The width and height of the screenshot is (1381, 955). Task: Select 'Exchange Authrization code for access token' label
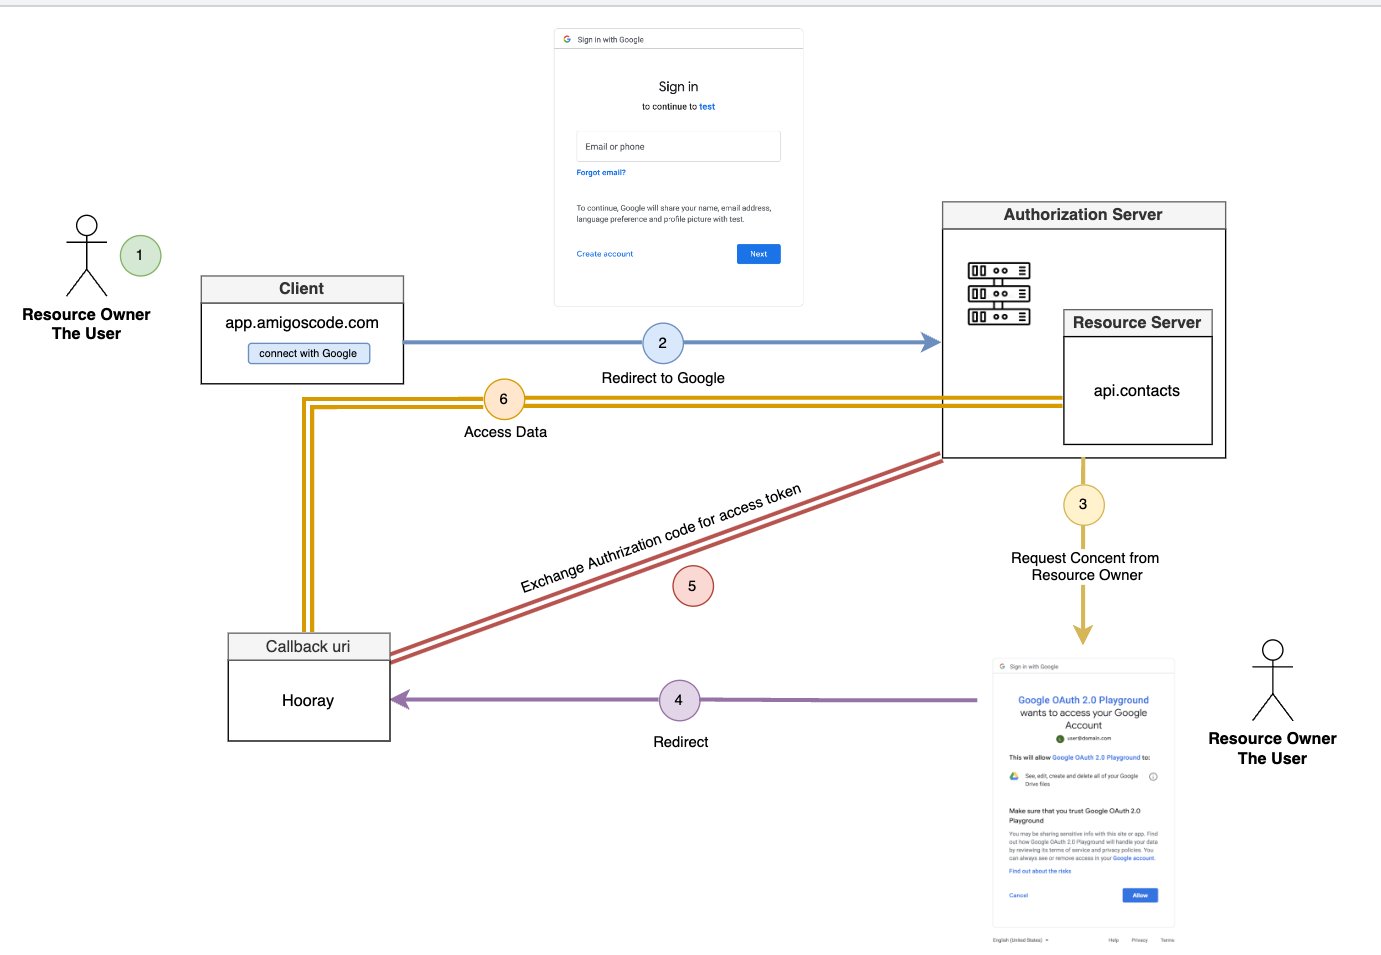[661, 538]
